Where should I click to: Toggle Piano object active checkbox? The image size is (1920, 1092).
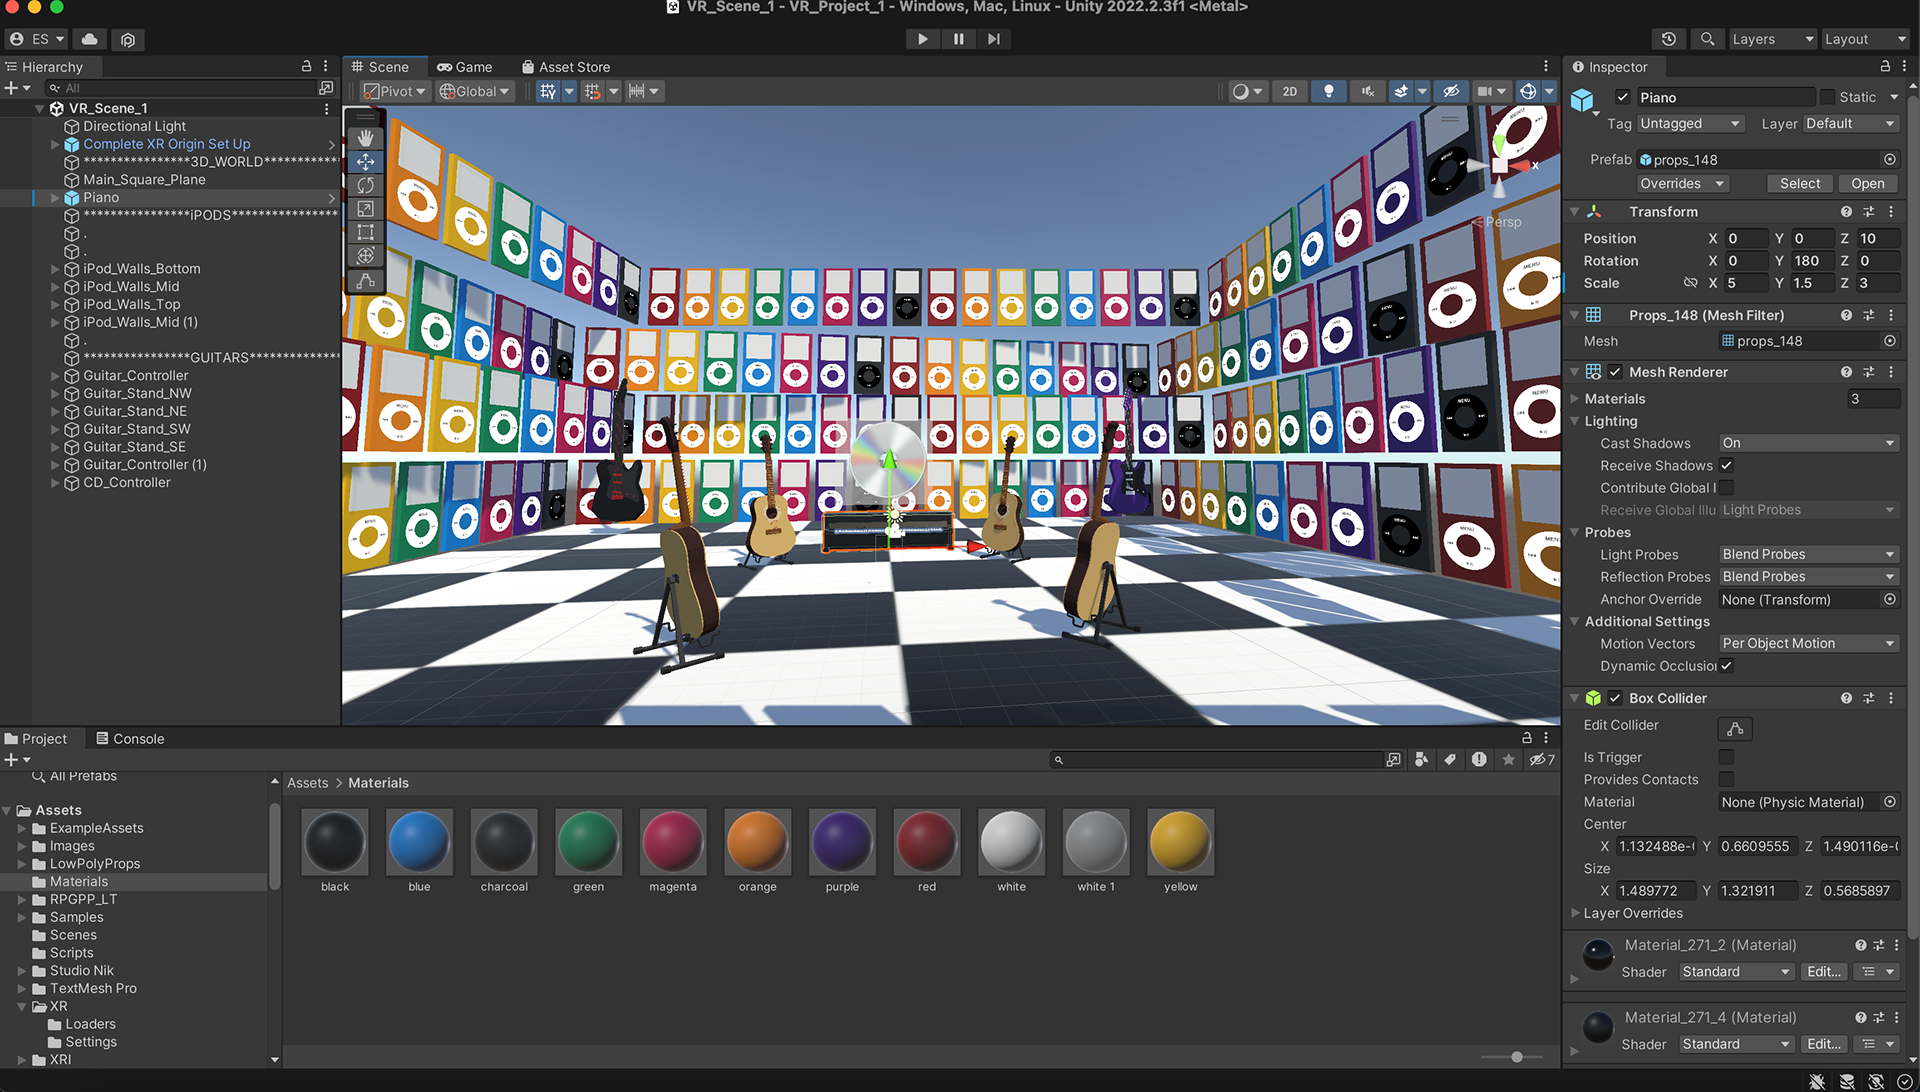[x=1622, y=97]
